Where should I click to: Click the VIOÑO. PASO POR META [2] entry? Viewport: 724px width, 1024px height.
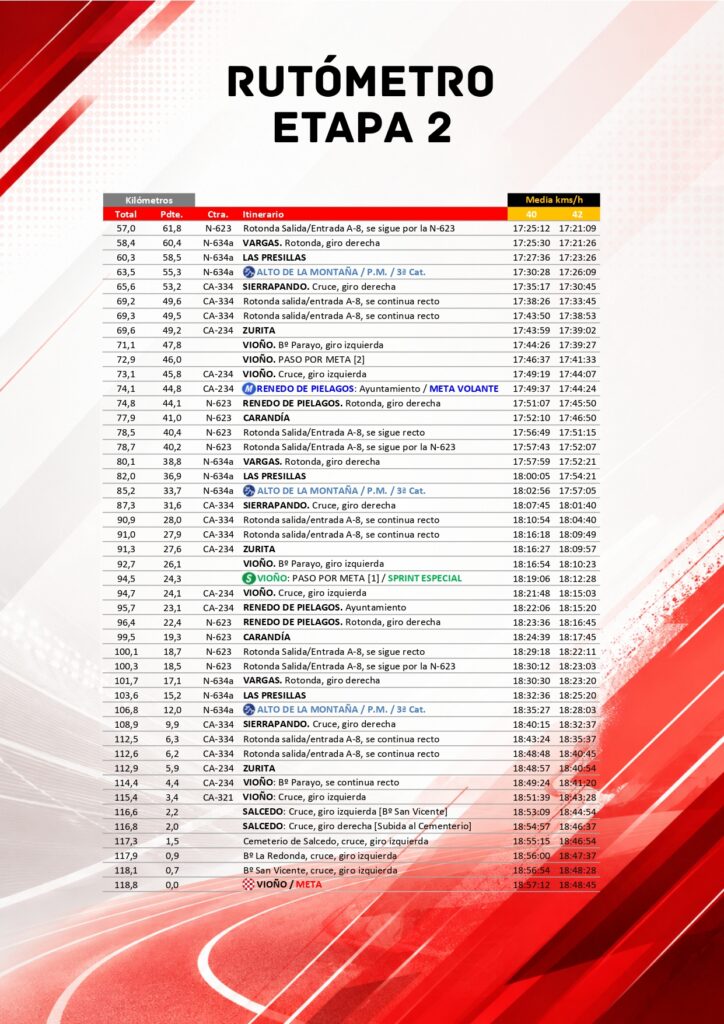301,360
